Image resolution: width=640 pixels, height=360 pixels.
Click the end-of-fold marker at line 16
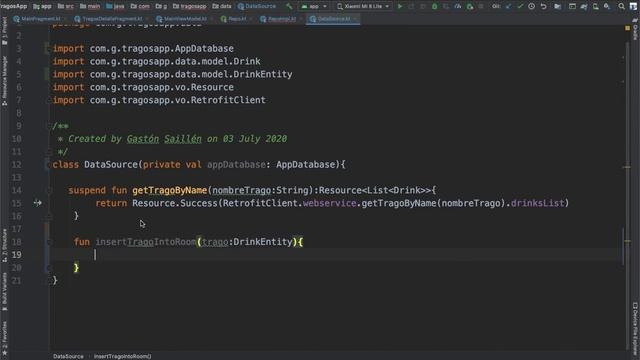[x=48, y=216]
